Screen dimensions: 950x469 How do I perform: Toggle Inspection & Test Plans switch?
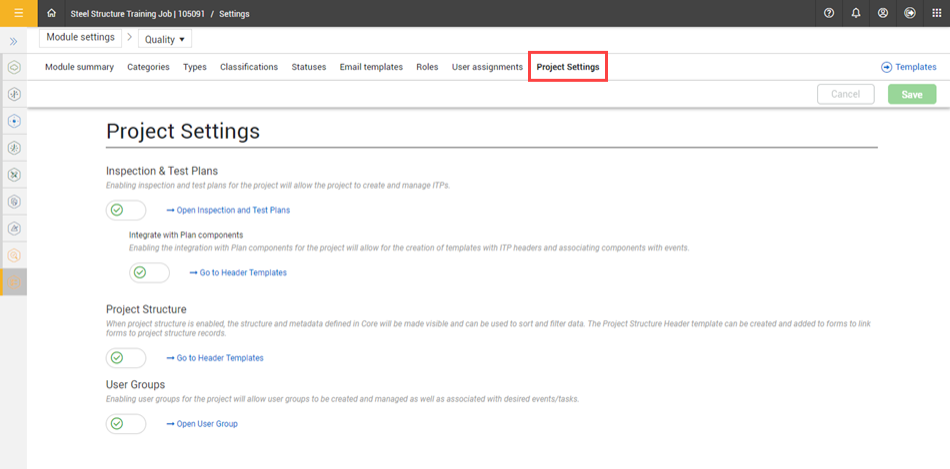click(x=126, y=210)
